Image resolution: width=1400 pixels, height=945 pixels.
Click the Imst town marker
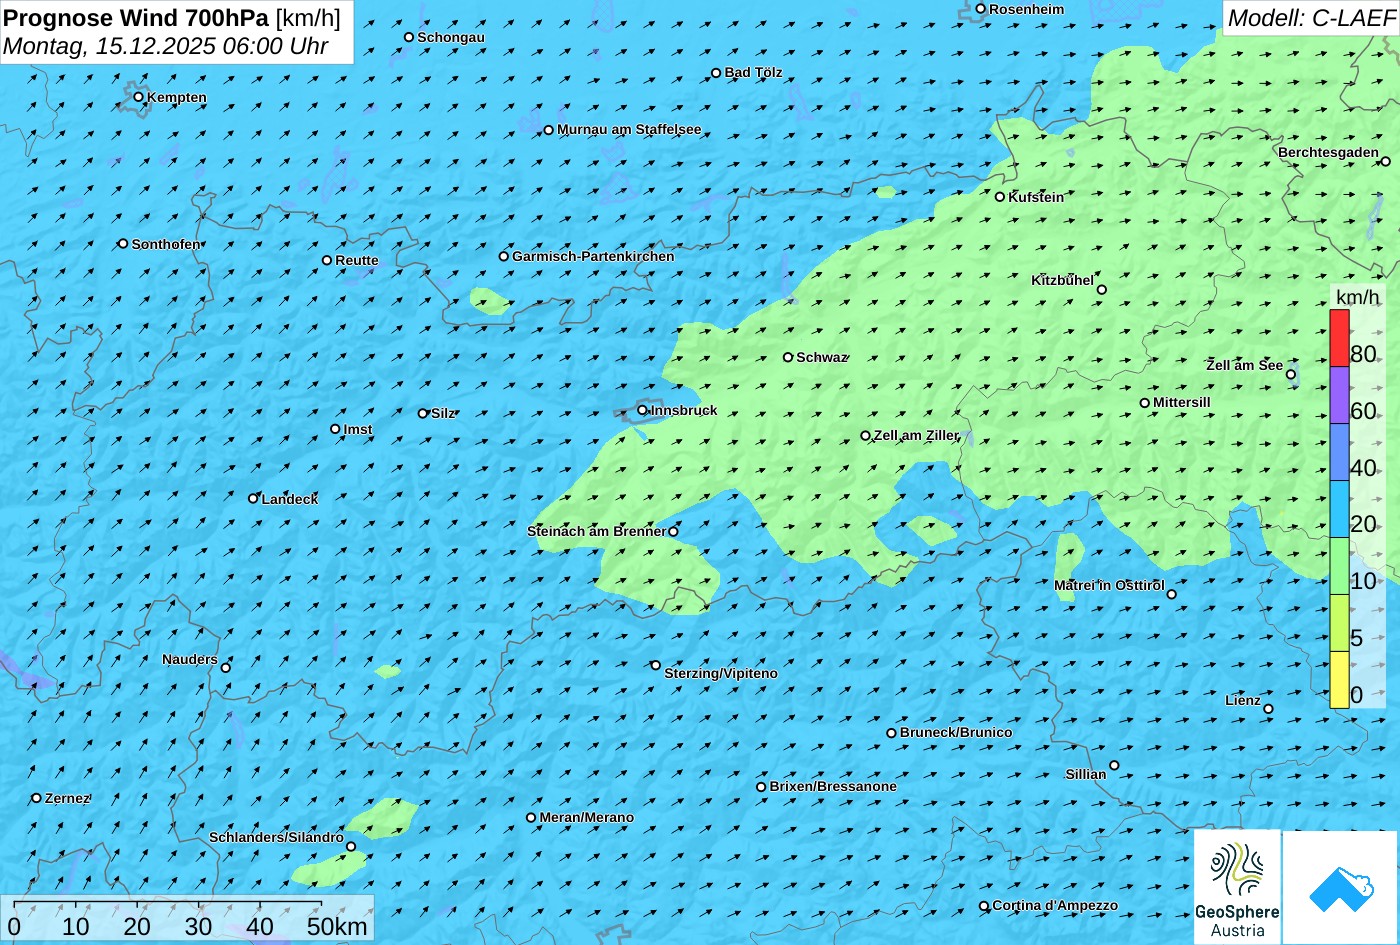point(335,429)
